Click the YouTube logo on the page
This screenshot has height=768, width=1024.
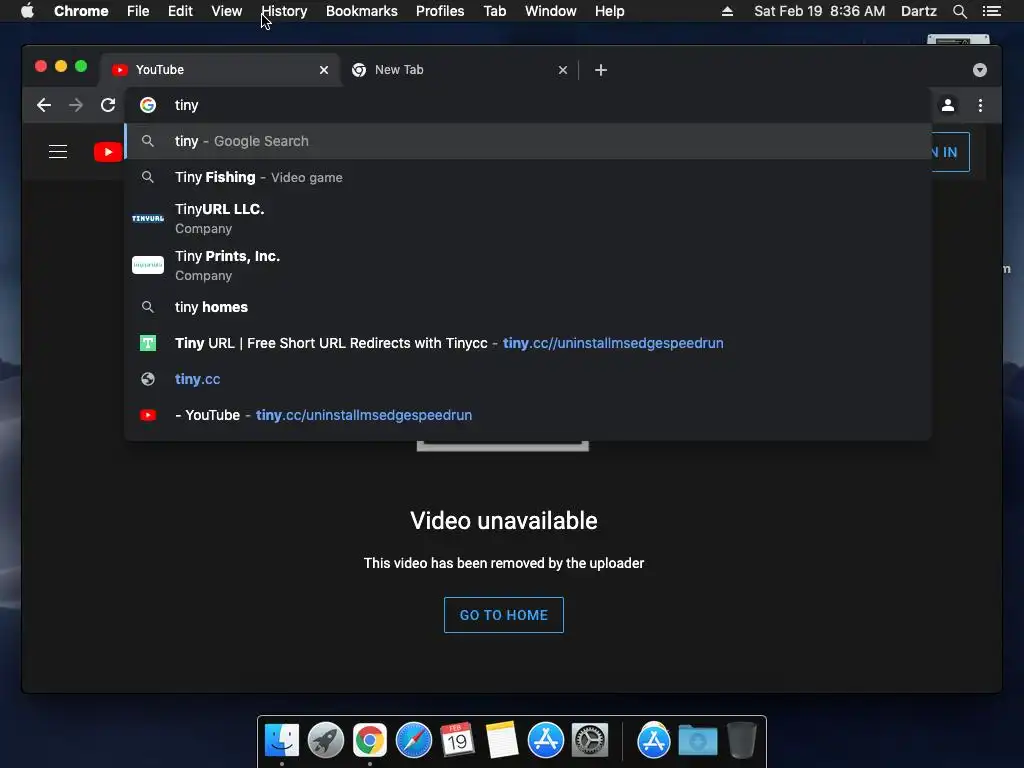pyautogui.click(x=108, y=152)
